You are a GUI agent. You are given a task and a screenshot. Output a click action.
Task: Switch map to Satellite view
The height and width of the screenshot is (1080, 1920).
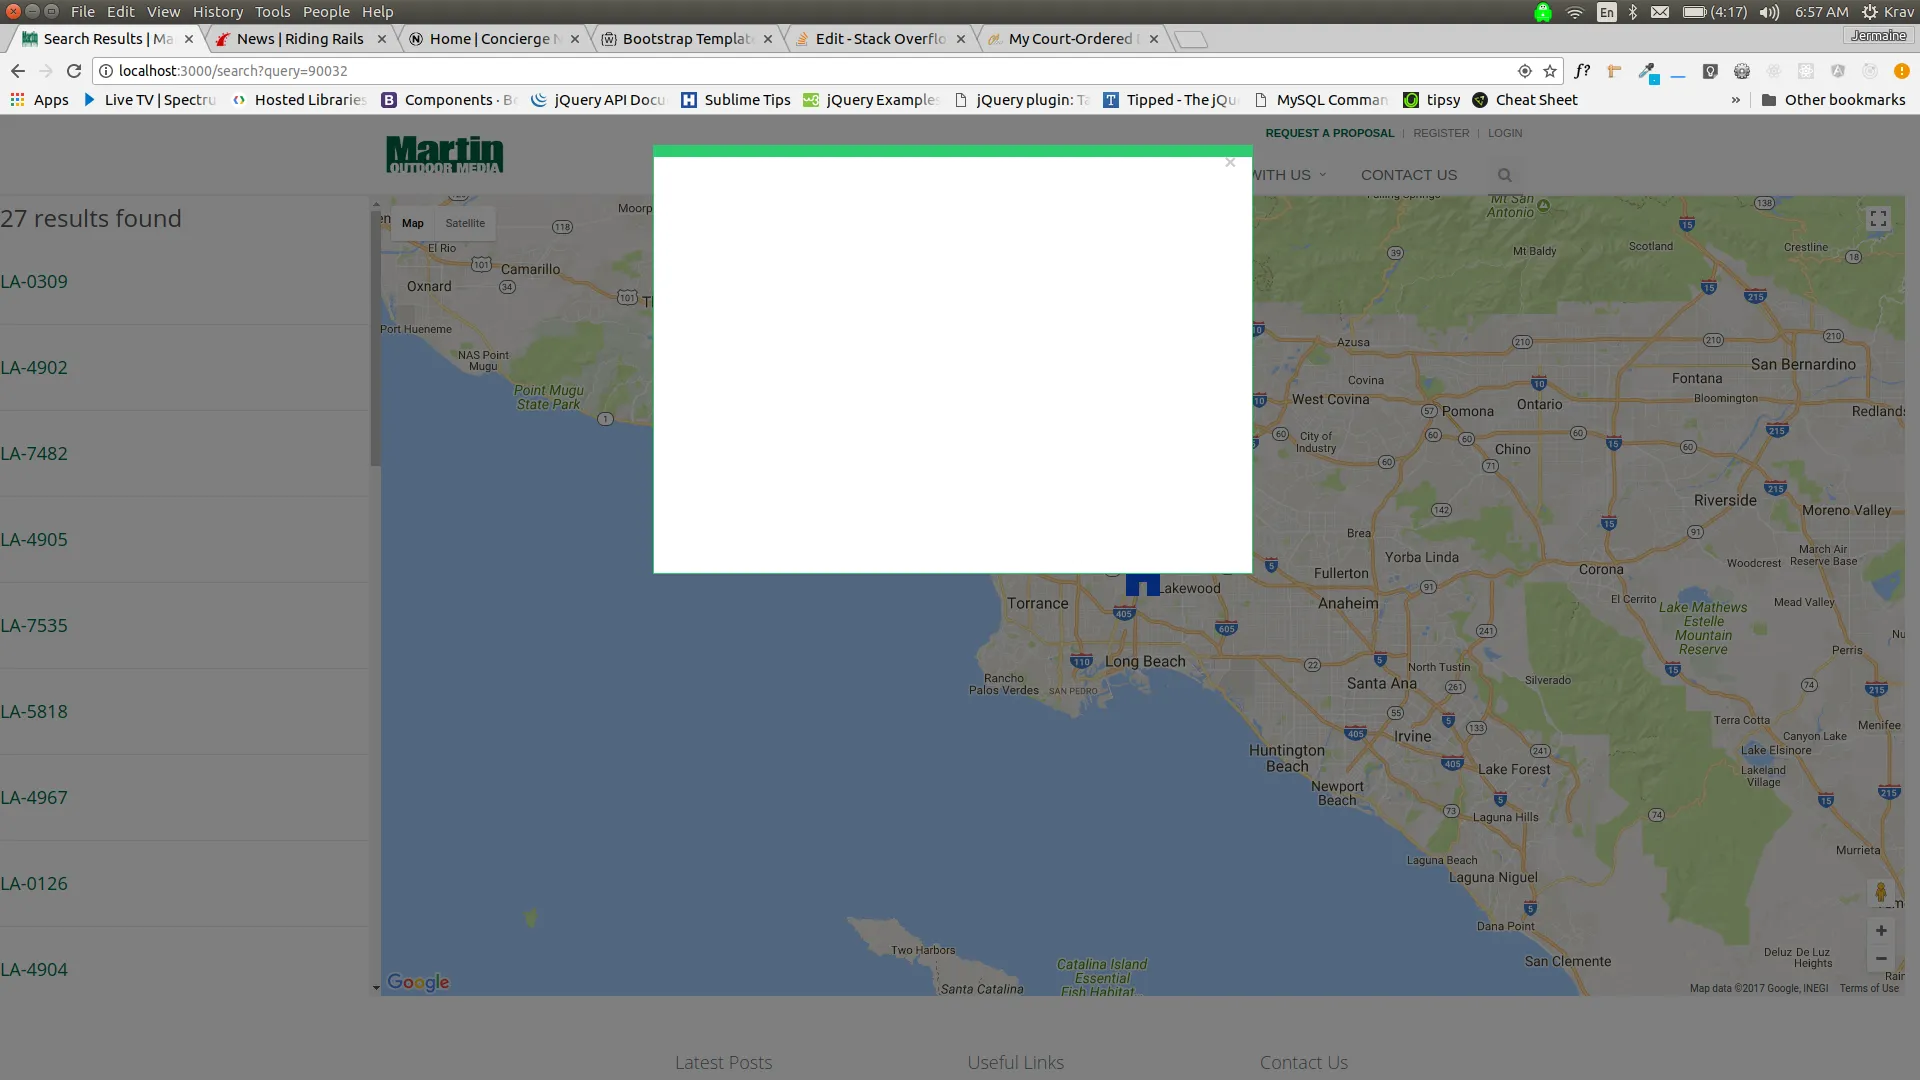coord(465,223)
